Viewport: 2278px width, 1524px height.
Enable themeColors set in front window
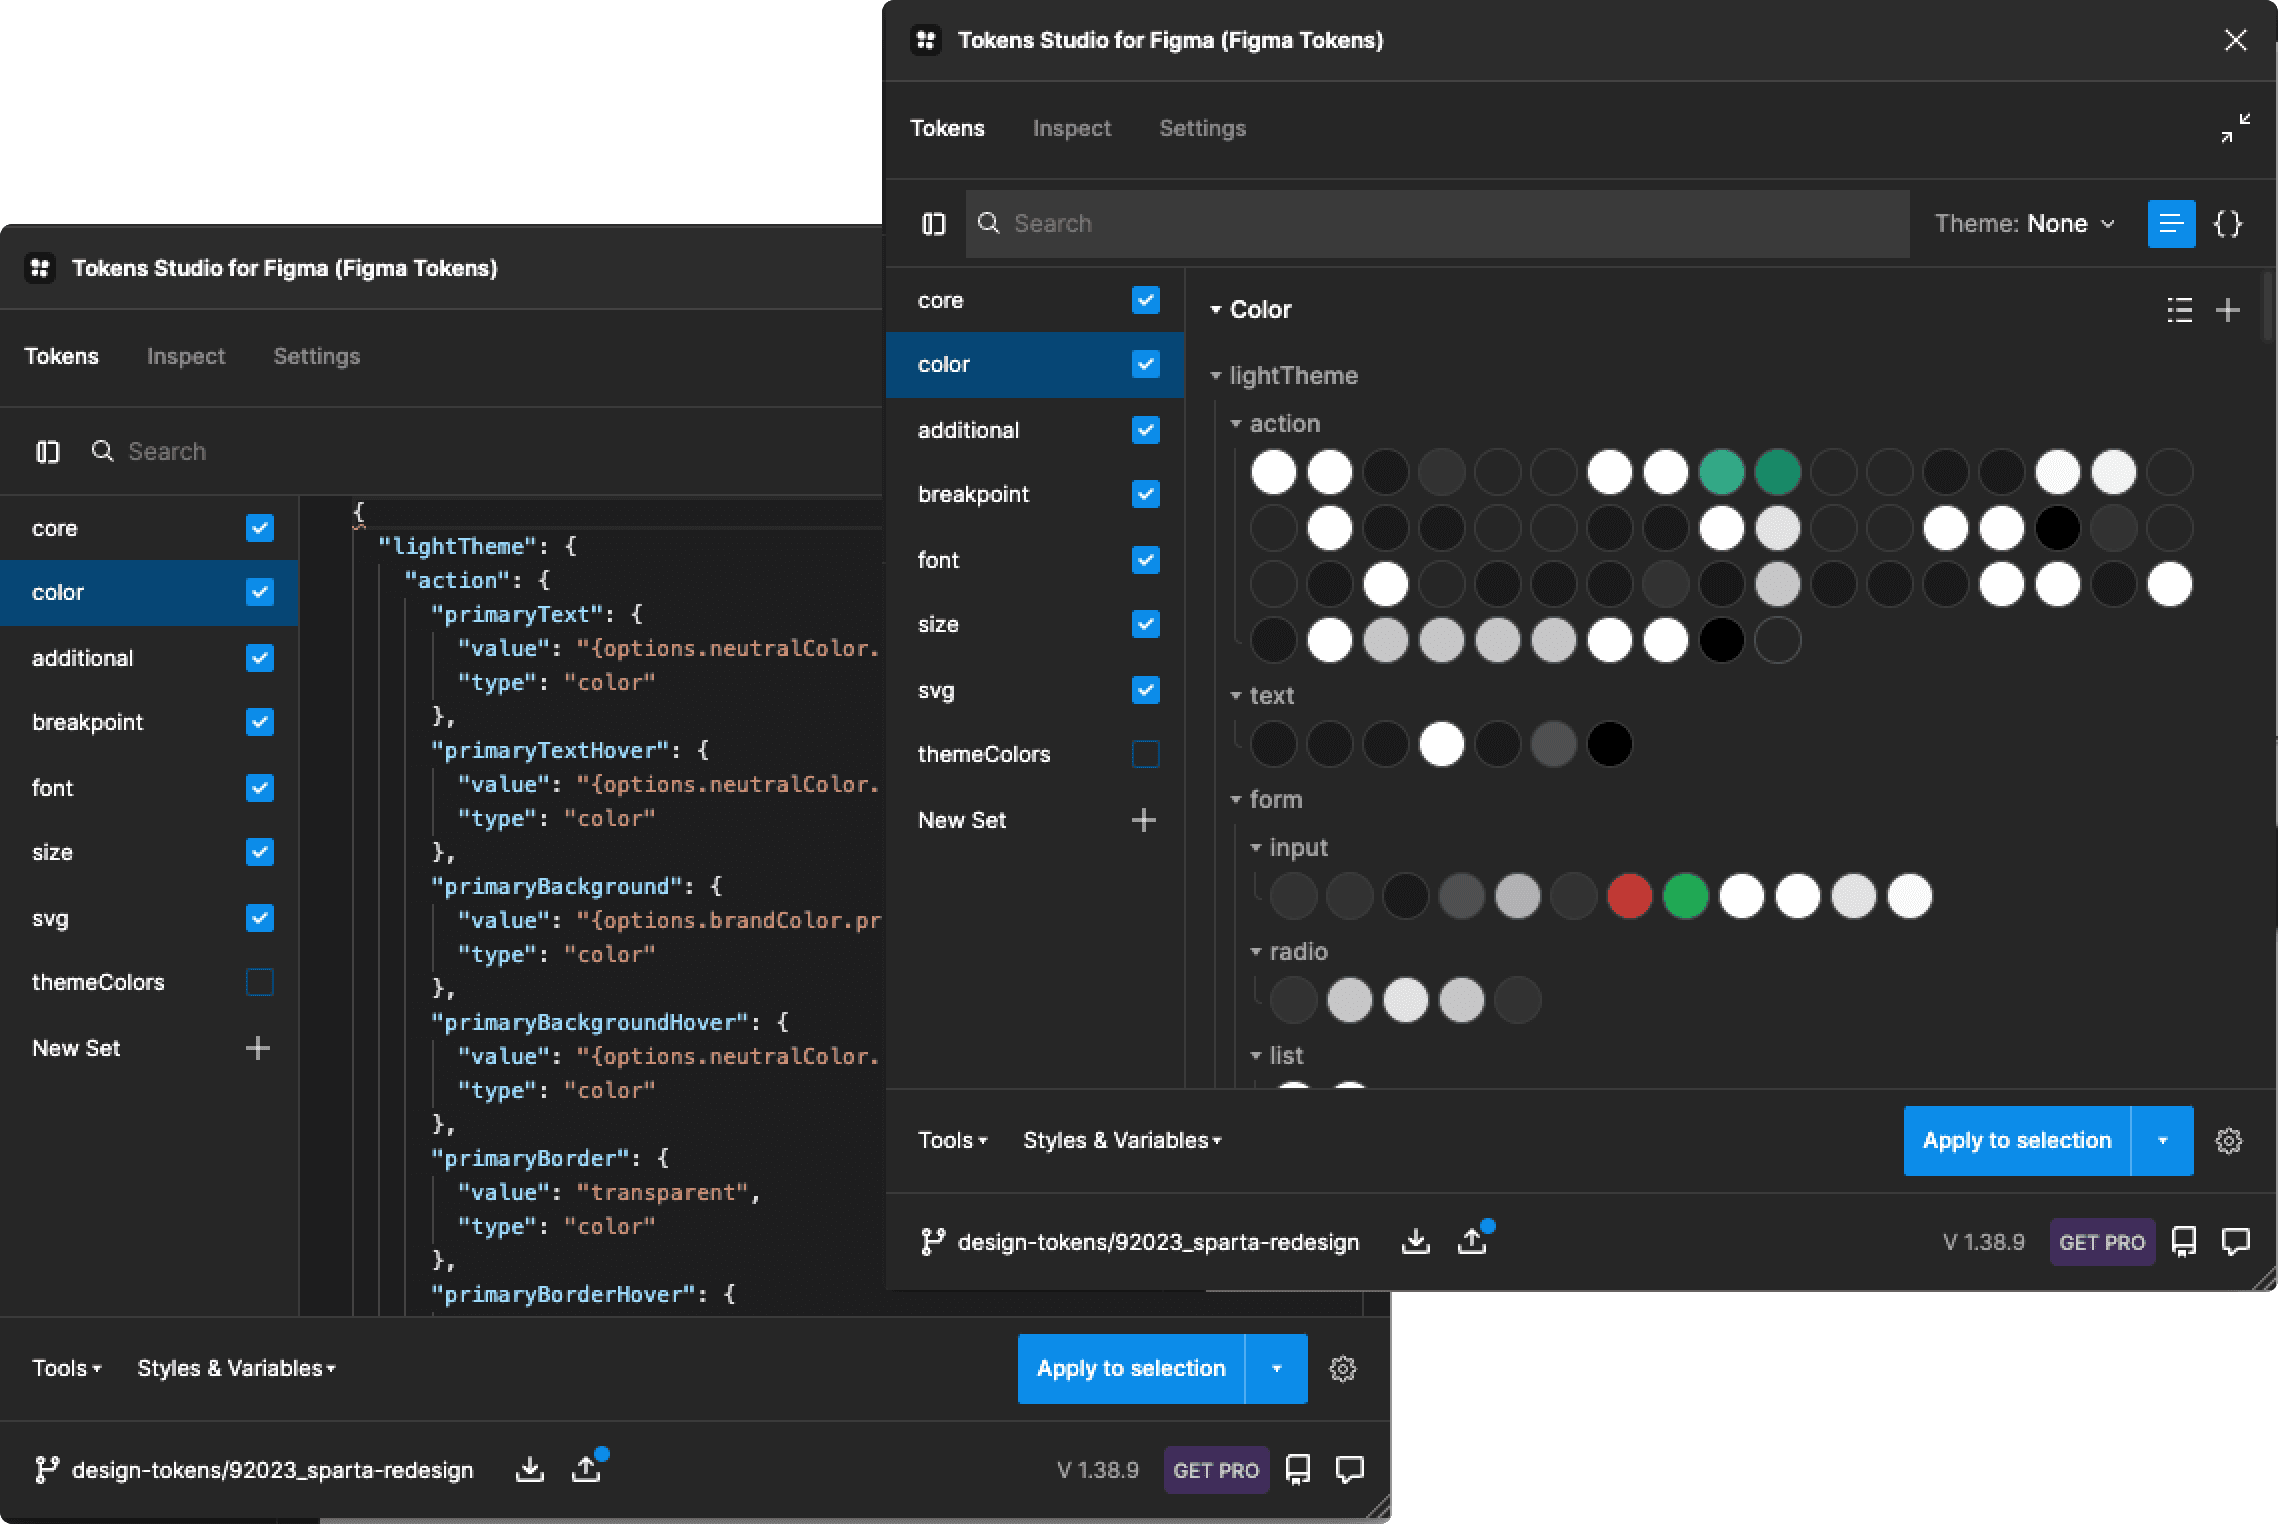[1146, 754]
